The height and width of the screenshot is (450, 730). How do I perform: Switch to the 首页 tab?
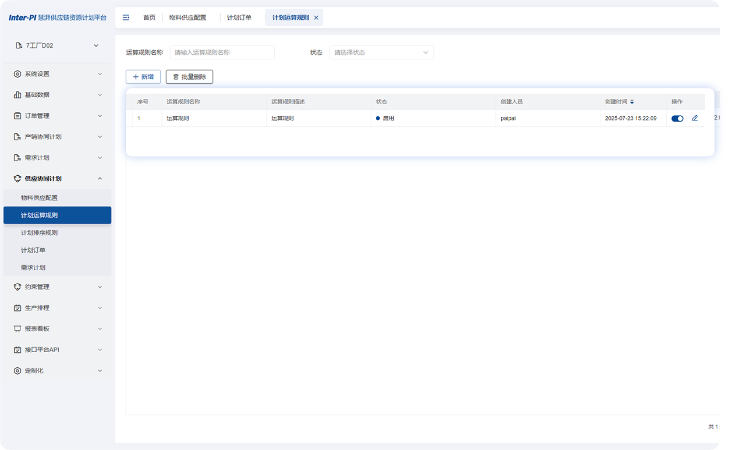point(149,18)
